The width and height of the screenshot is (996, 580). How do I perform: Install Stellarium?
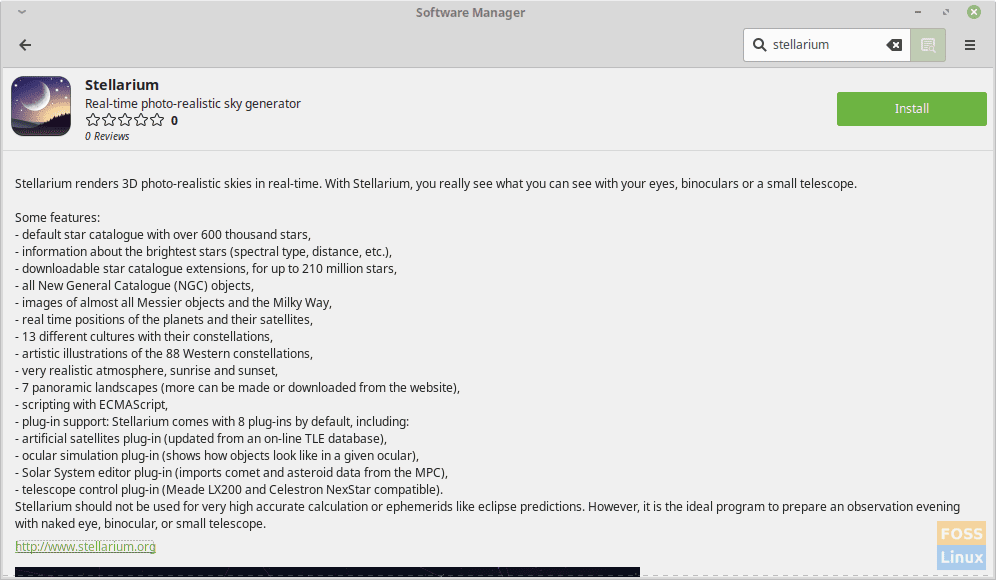(x=911, y=109)
